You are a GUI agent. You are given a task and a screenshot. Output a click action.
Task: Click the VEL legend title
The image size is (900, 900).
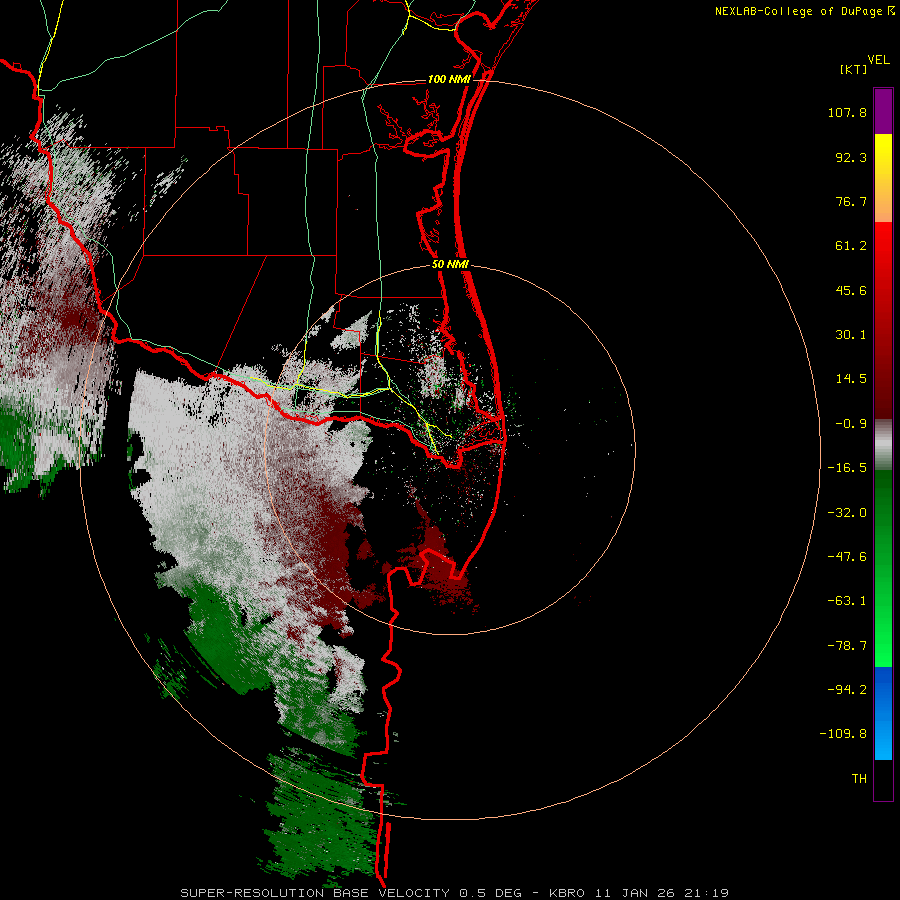878,60
